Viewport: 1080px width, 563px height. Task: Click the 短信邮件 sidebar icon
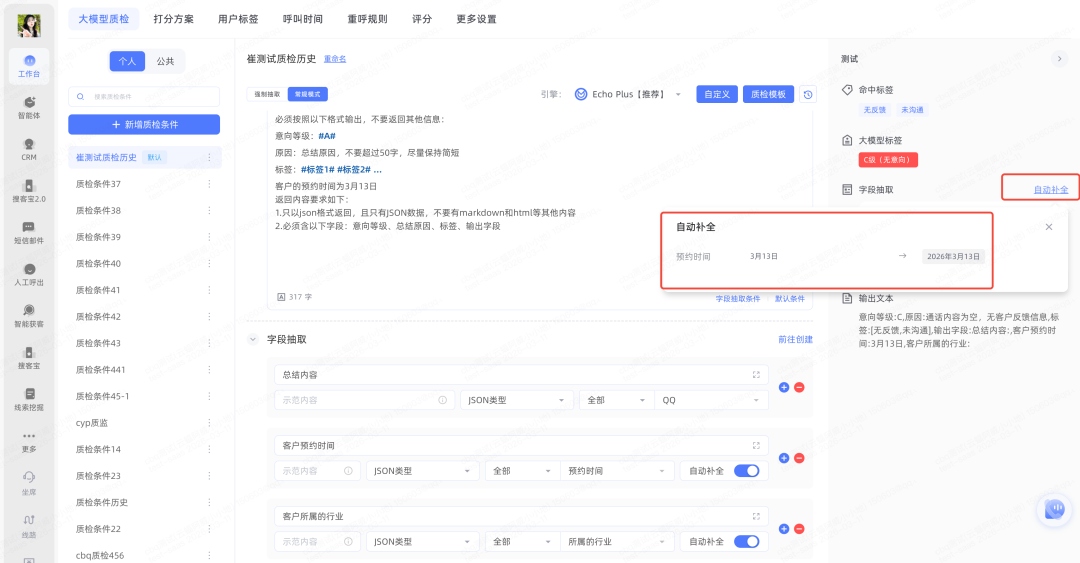click(x=29, y=232)
